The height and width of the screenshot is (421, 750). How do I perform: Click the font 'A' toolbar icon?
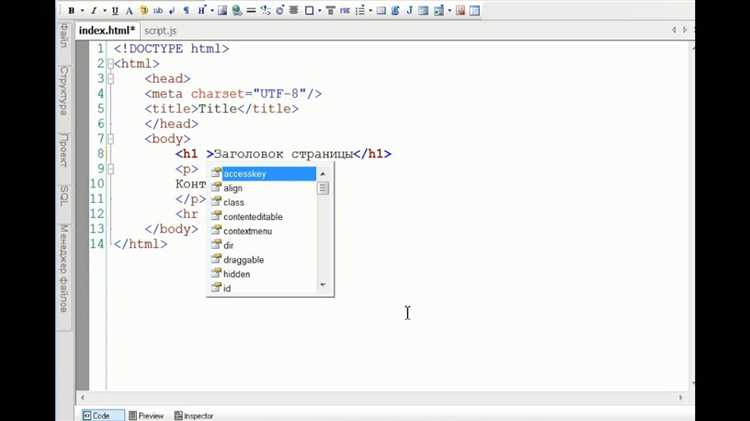(130, 10)
